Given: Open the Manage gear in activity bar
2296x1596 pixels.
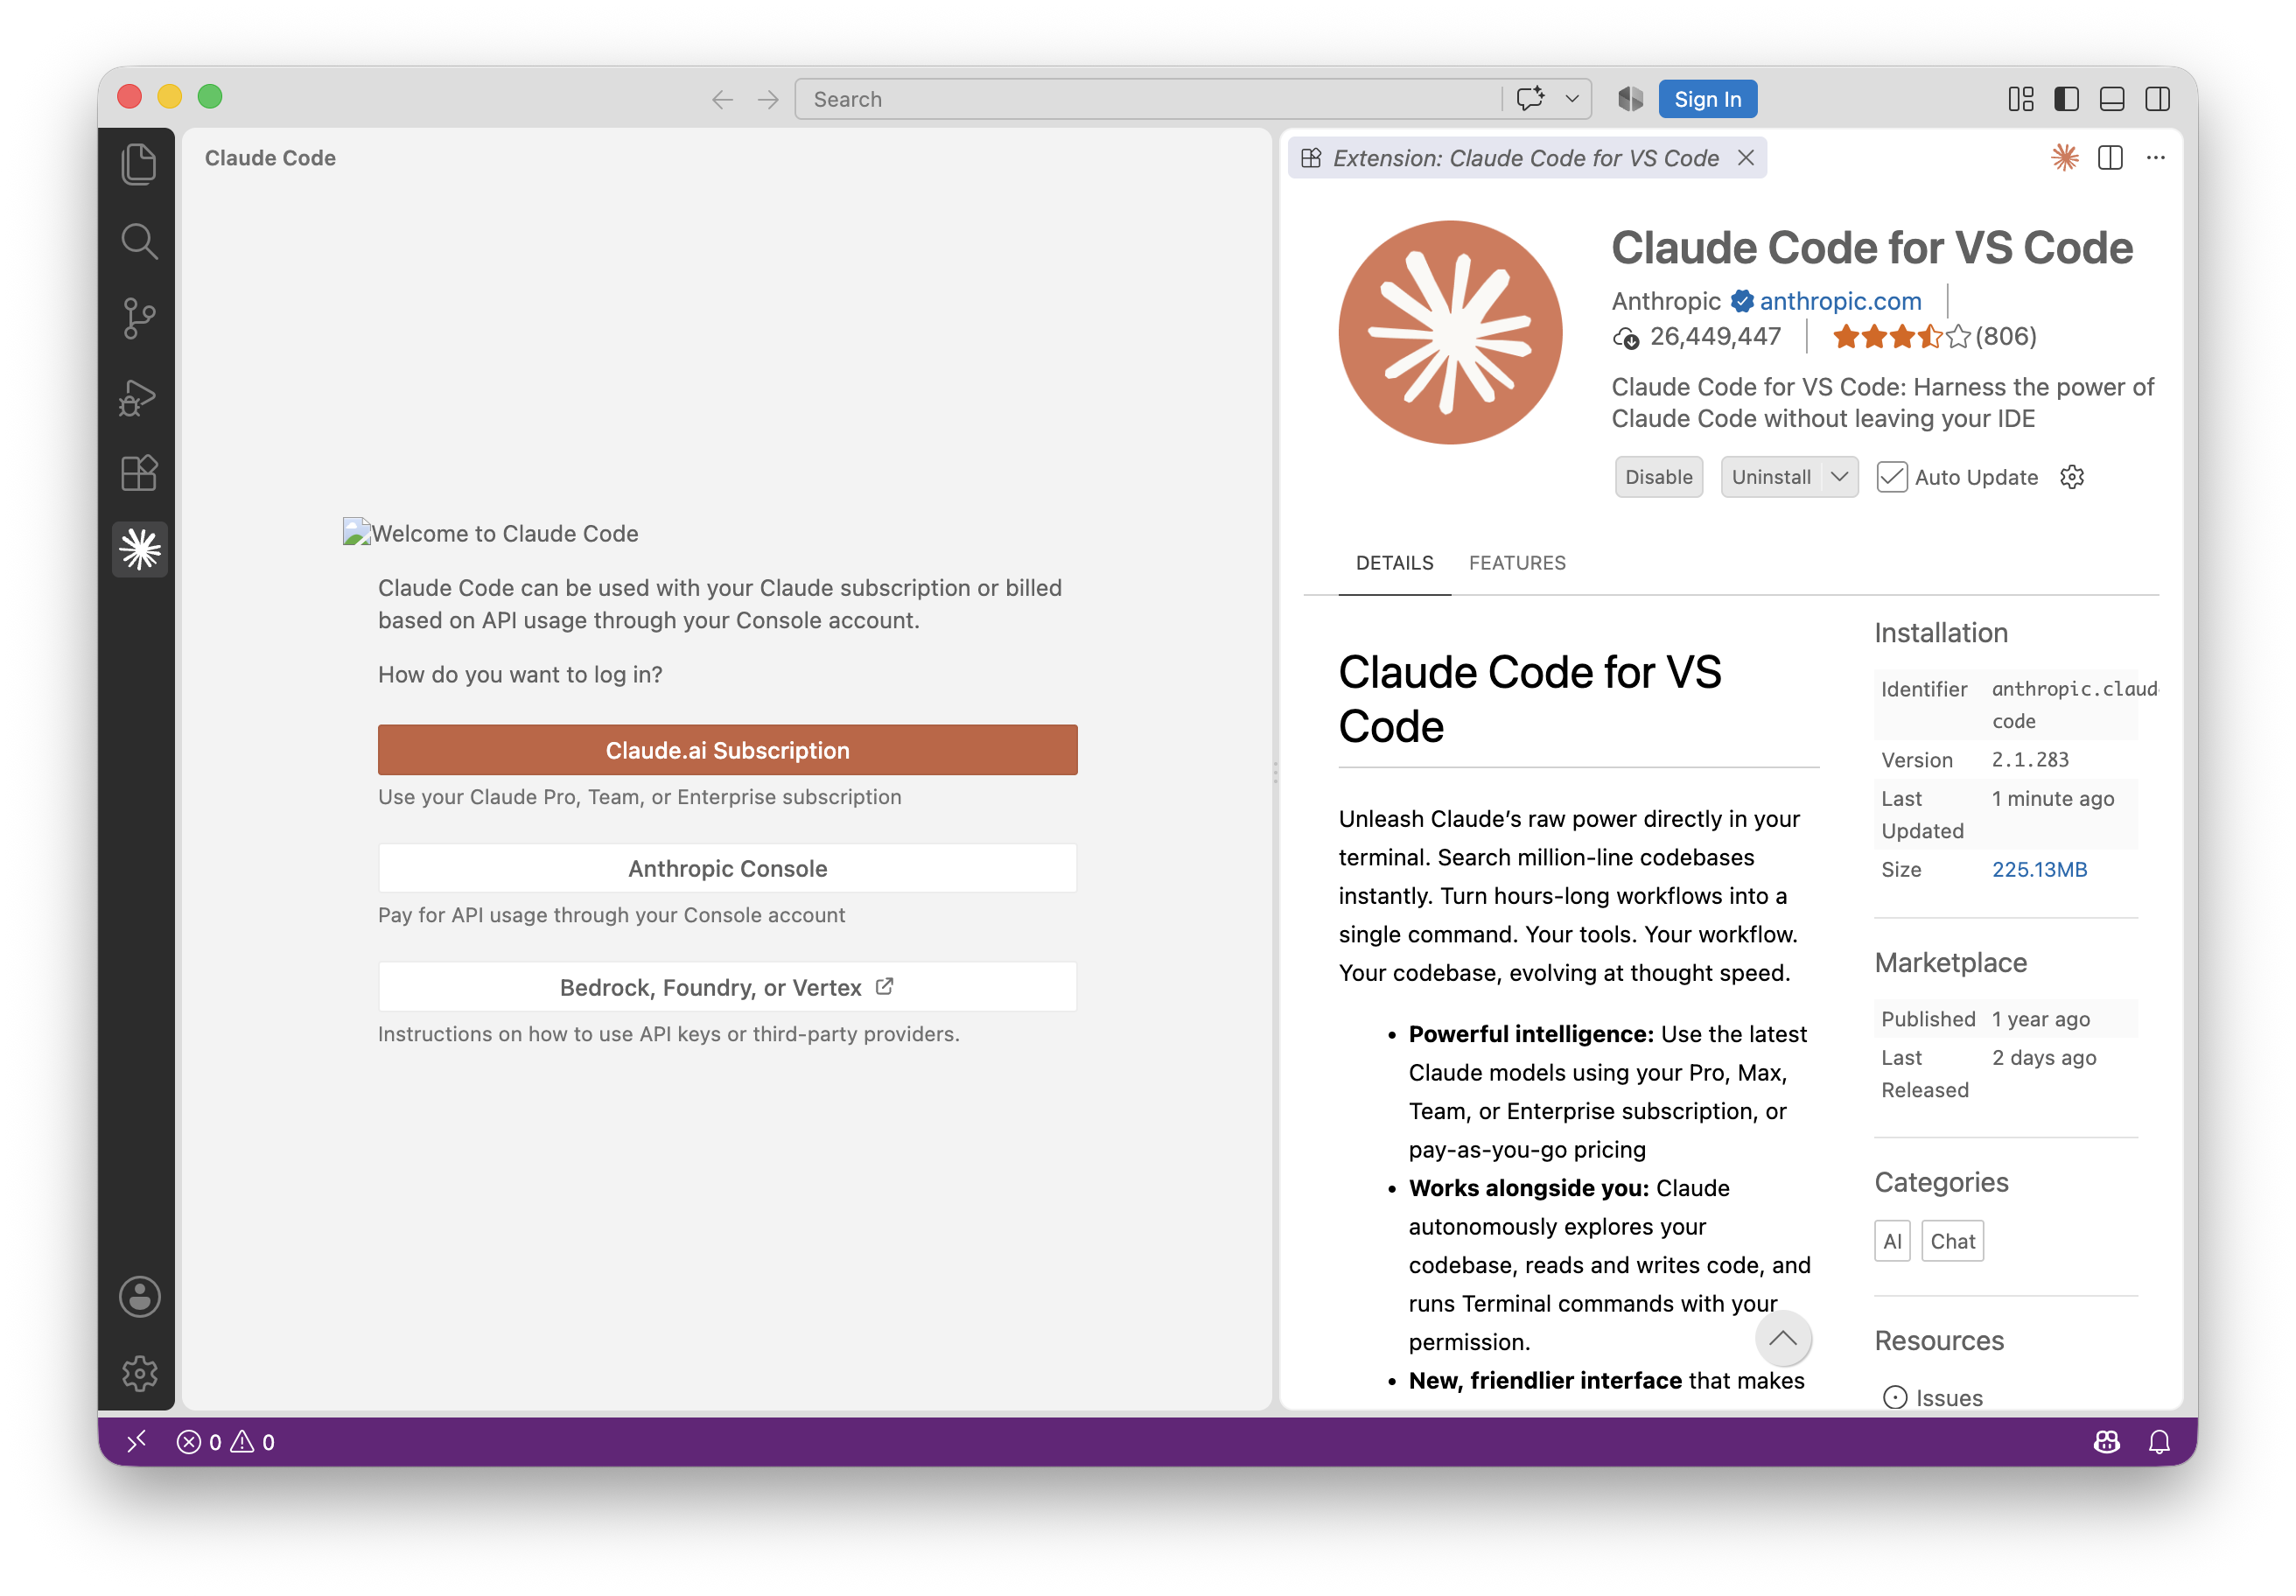Looking at the screenshot, I should click(x=139, y=1373).
